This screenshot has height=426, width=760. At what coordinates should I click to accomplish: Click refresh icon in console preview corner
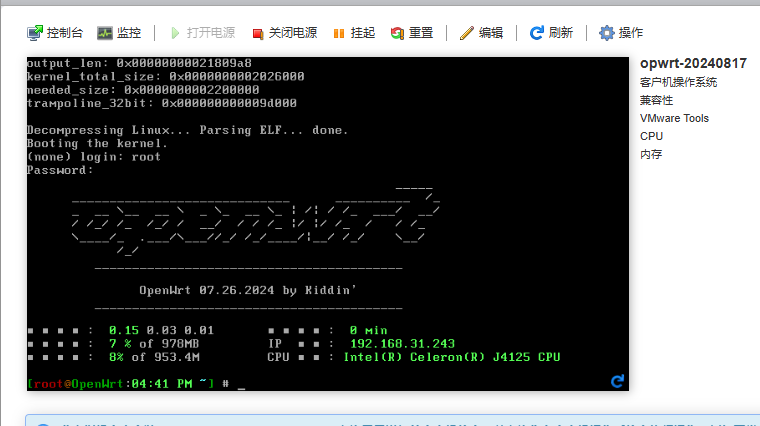click(x=617, y=381)
